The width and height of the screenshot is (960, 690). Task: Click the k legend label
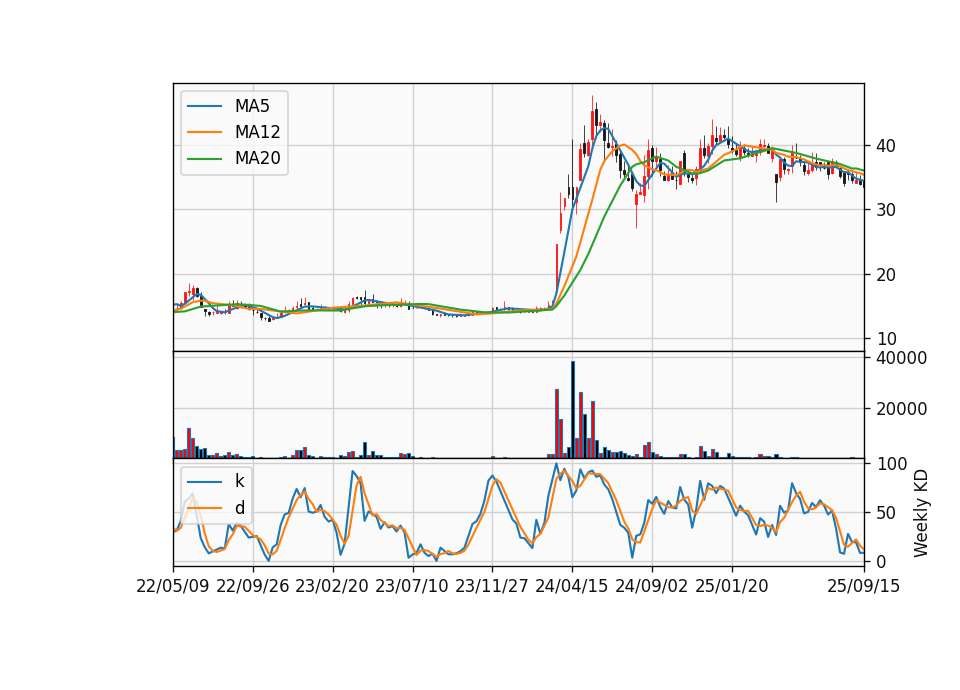(x=239, y=481)
